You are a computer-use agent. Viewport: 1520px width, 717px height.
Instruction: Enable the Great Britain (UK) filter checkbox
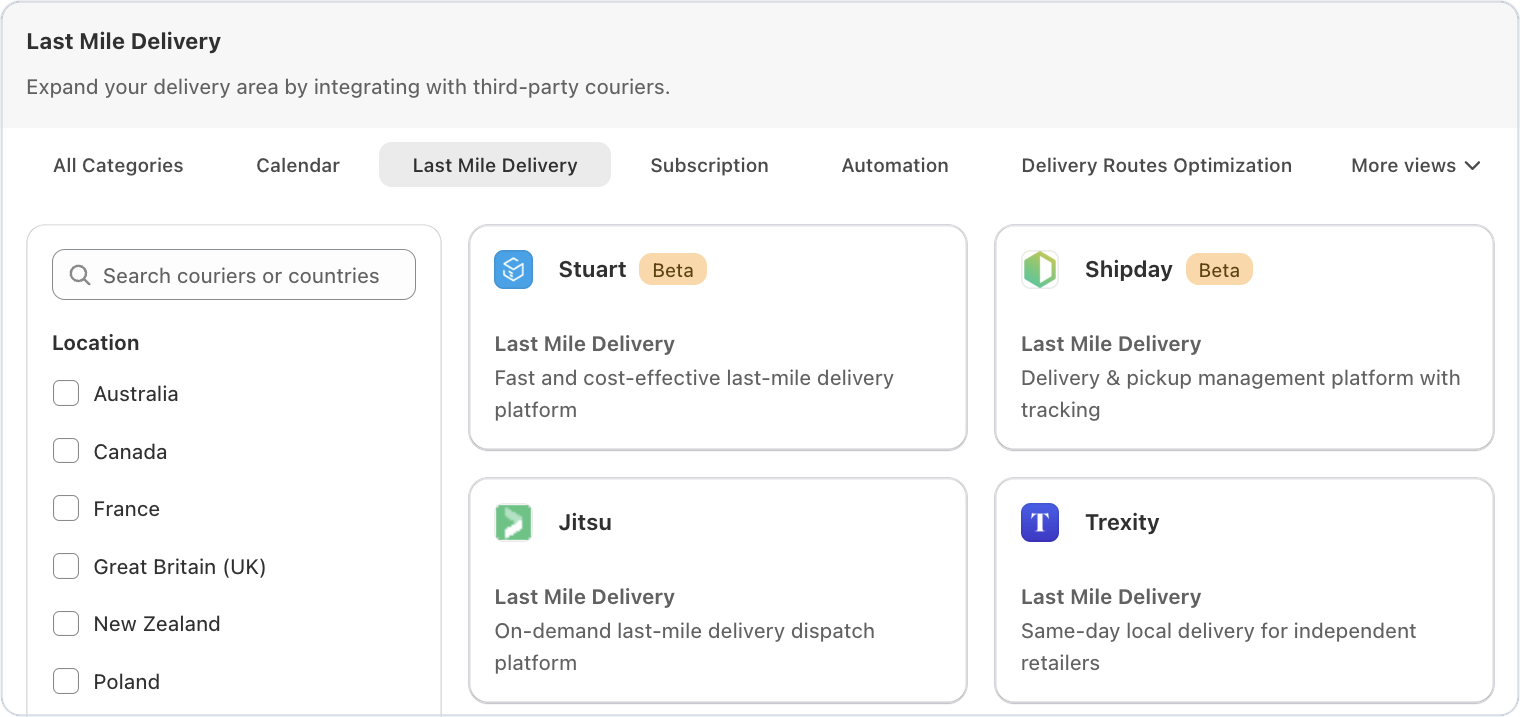click(66, 567)
